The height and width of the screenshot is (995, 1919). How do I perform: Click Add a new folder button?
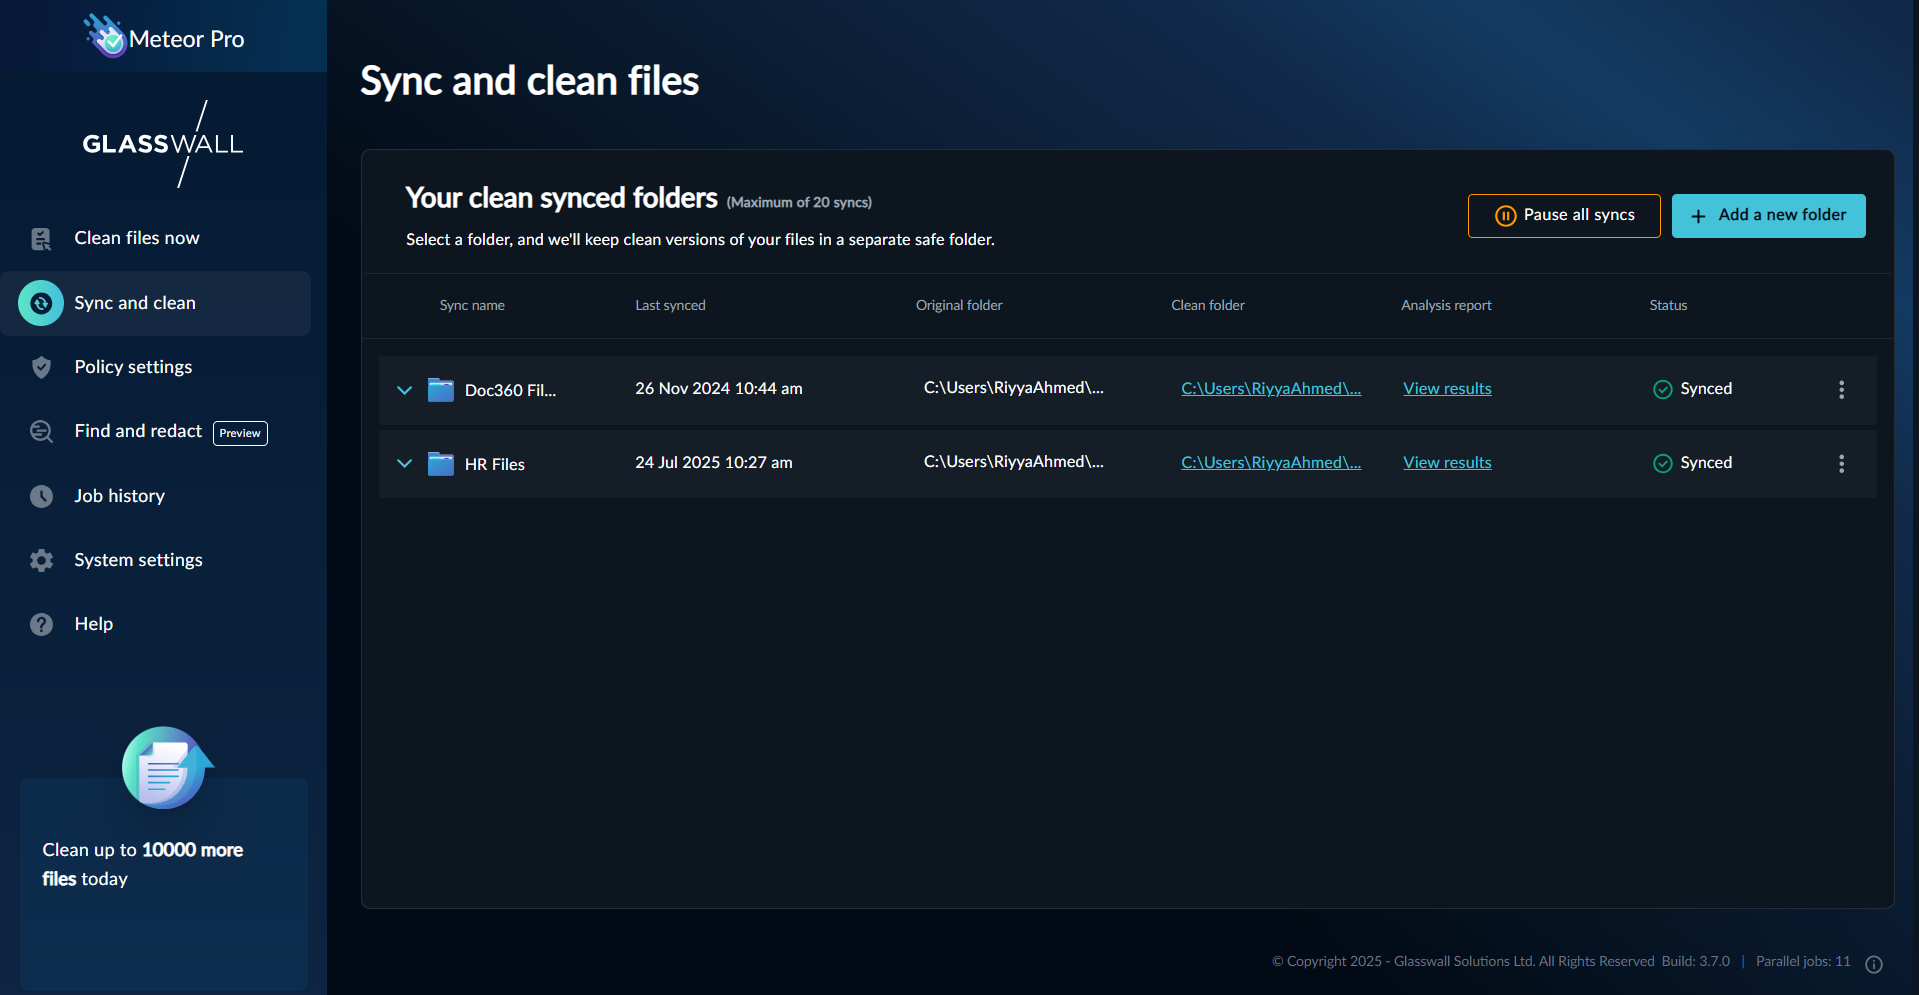[1768, 216]
